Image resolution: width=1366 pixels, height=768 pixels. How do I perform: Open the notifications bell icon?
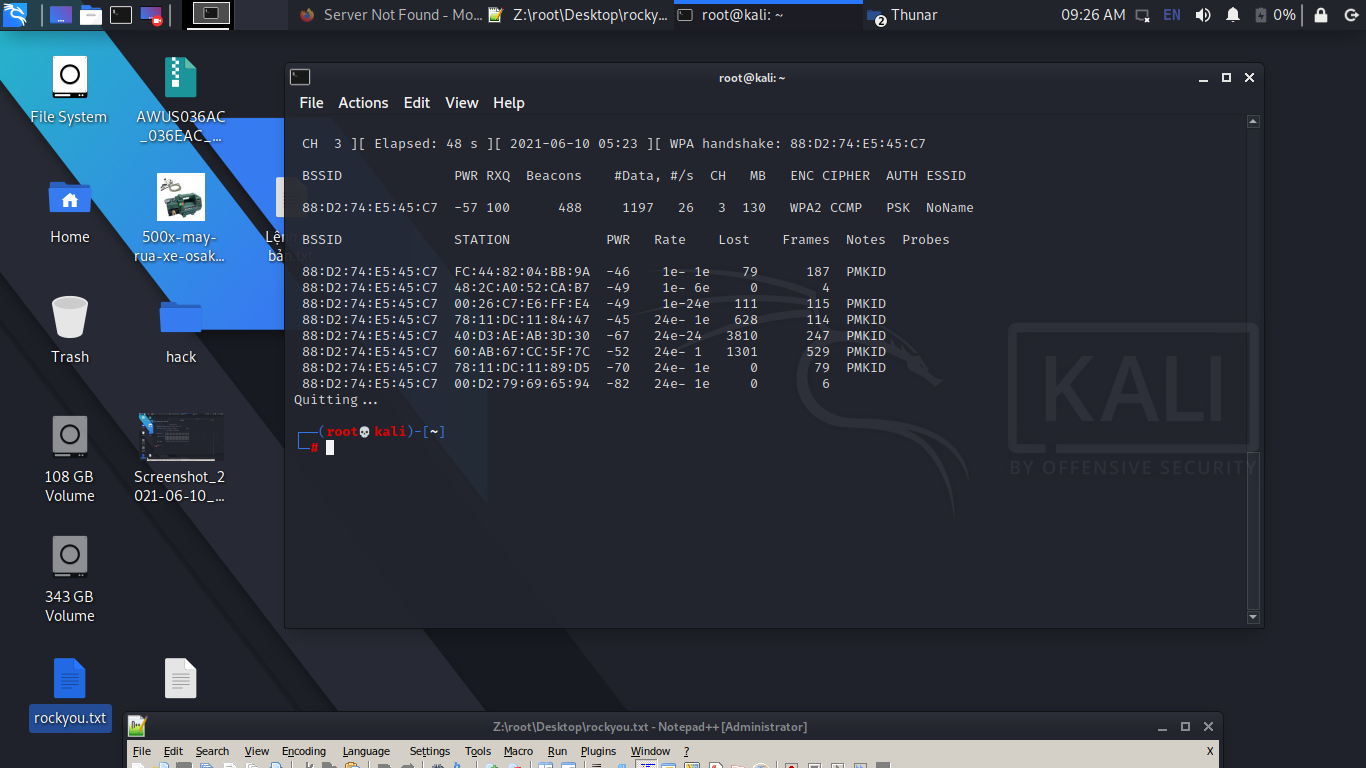(1233, 15)
